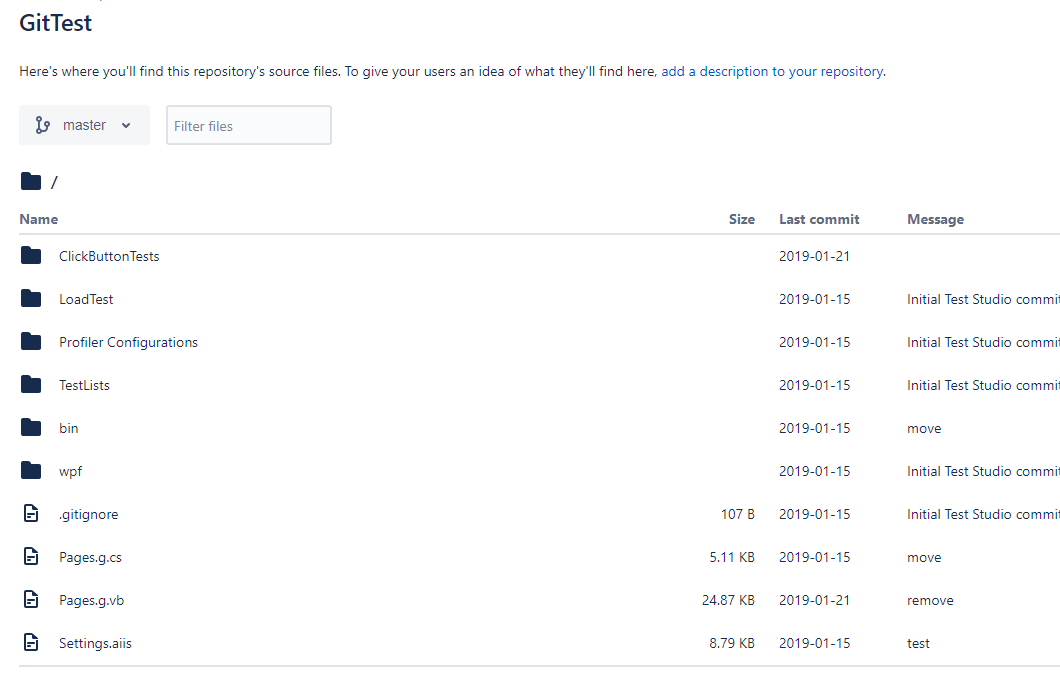Click the root folder icon above Name

(31, 181)
